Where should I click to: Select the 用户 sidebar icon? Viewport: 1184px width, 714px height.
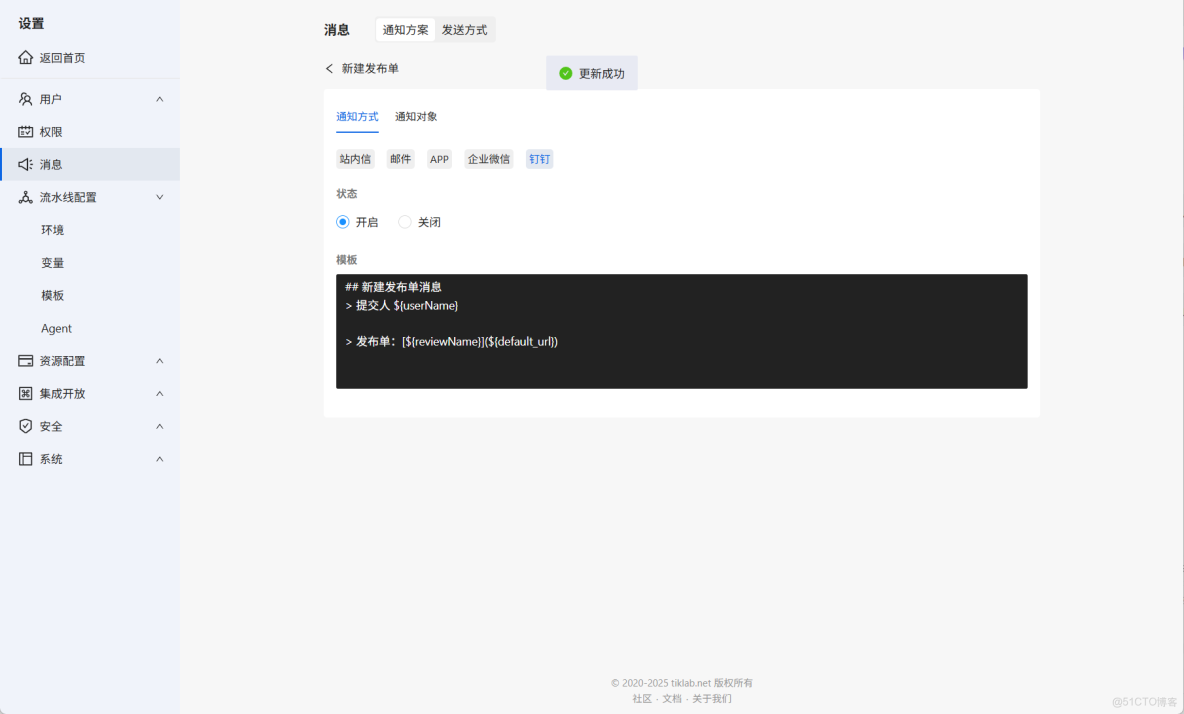(24, 98)
